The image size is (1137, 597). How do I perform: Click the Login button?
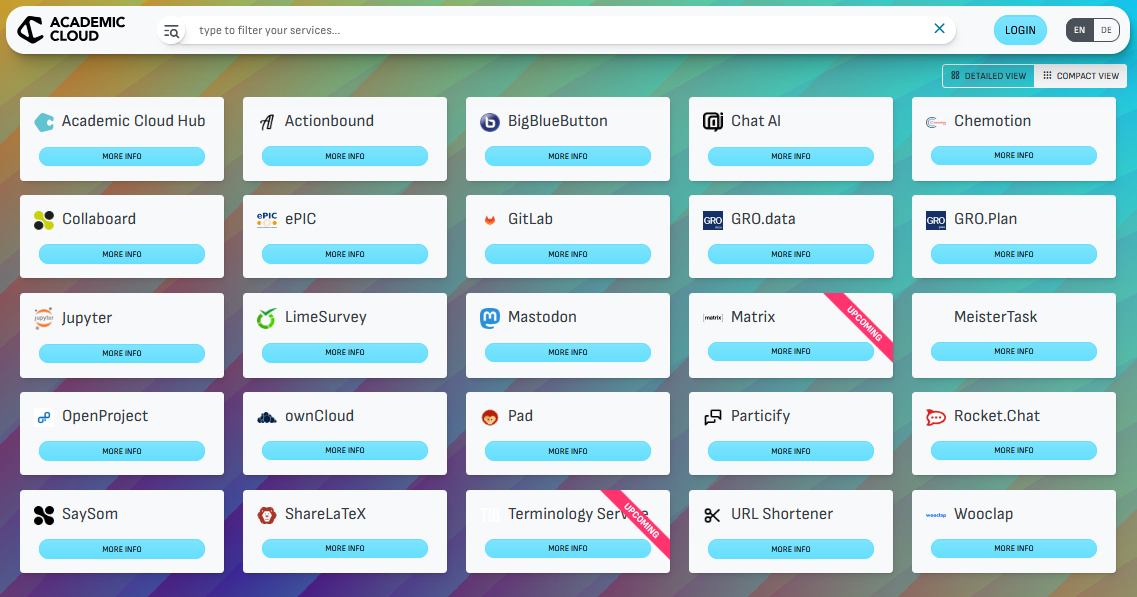(x=1020, y=30)
